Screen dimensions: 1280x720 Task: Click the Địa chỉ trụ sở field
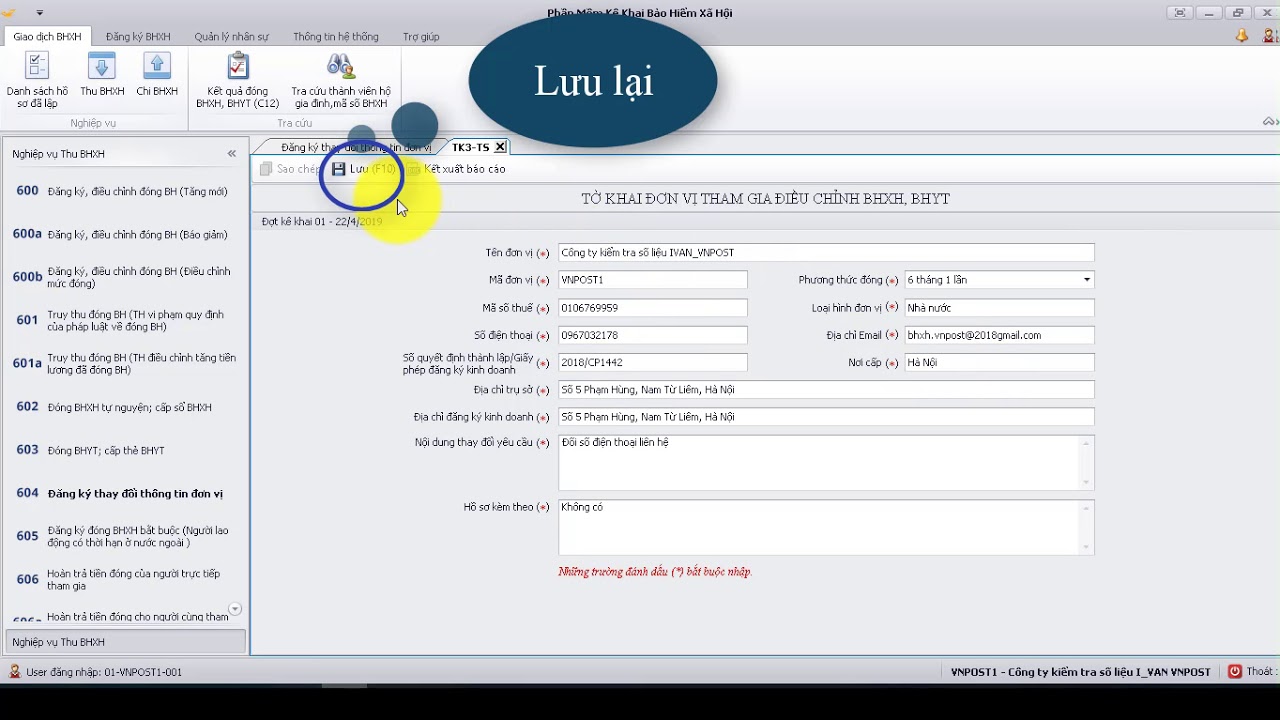click(826, 389)
